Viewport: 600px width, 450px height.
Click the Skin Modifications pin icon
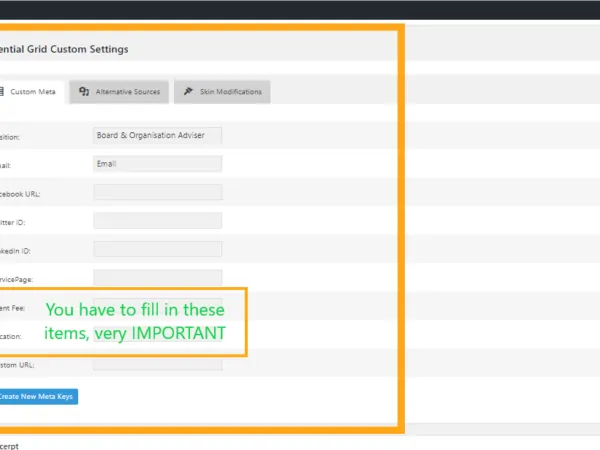(188, 91)
